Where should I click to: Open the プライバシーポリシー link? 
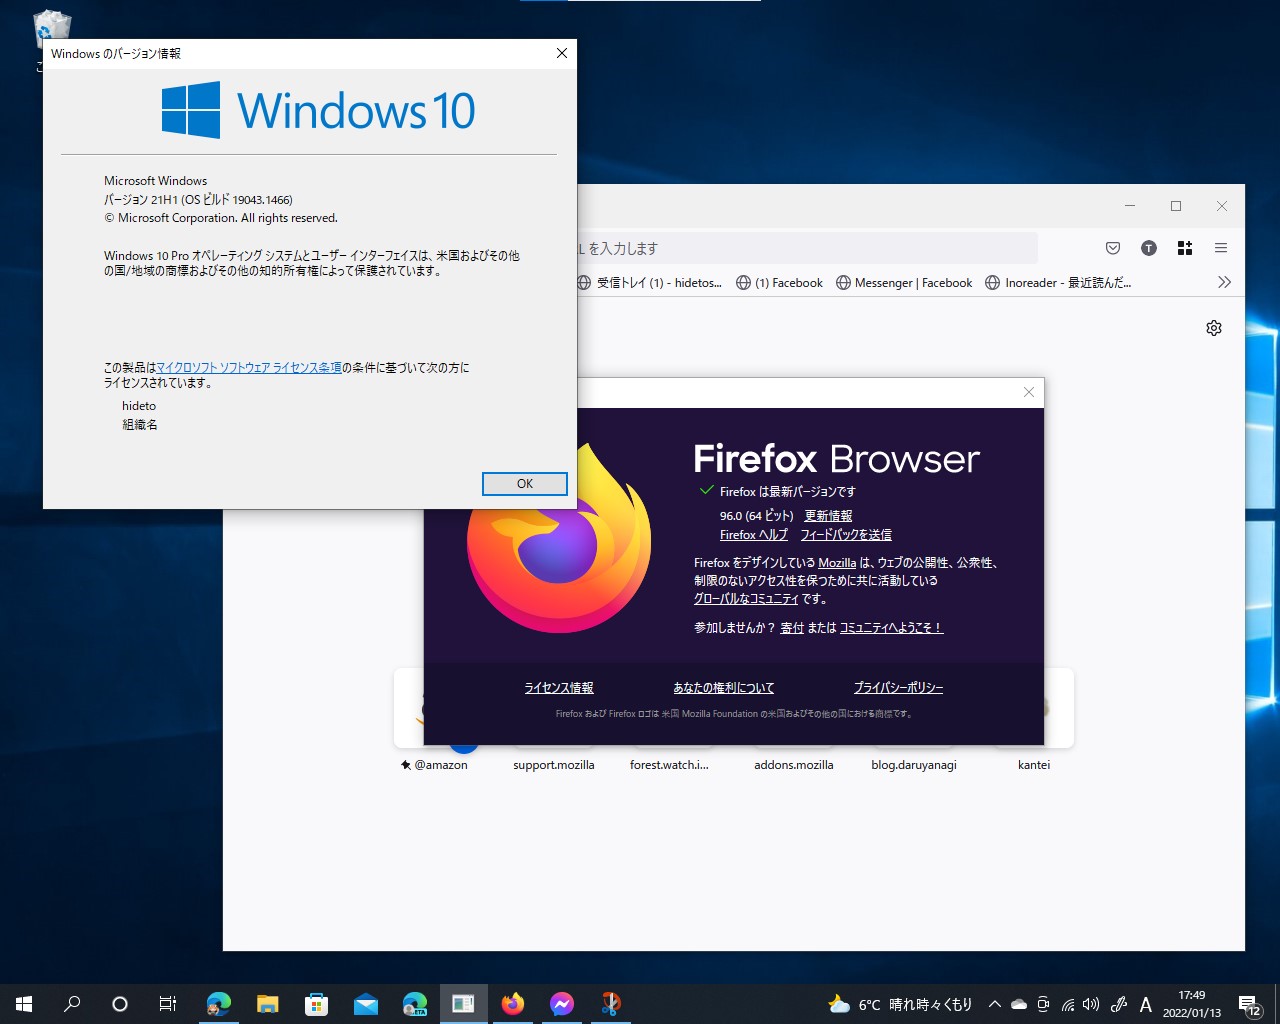(x=897, y=688)
